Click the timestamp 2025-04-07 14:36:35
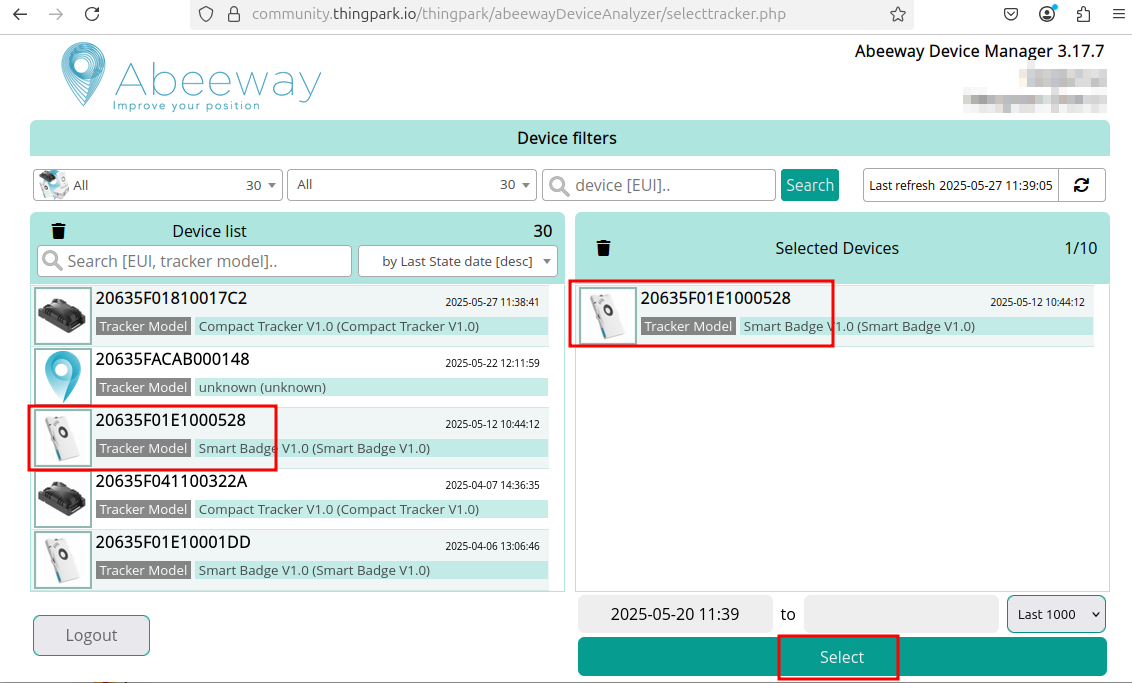Screen dimensions: 1132x683 pyautogui.click(x=492, y=485)
